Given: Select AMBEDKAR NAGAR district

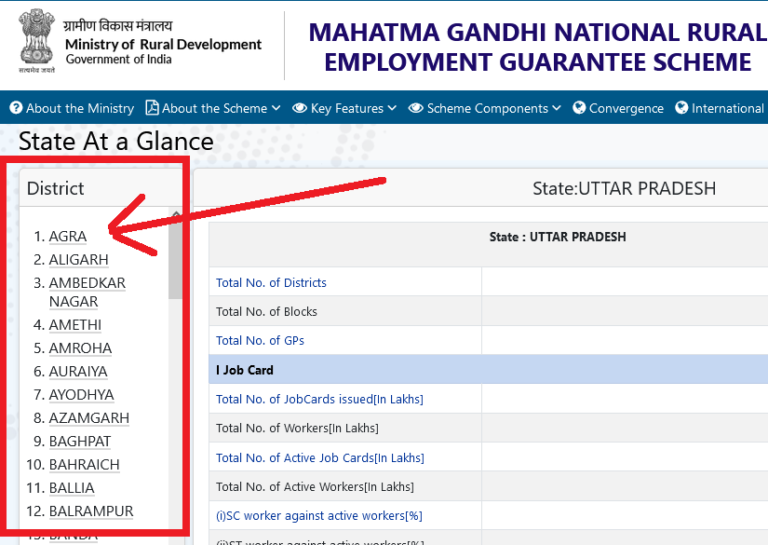Looking at the screenshot, I should tap(87, 292).
